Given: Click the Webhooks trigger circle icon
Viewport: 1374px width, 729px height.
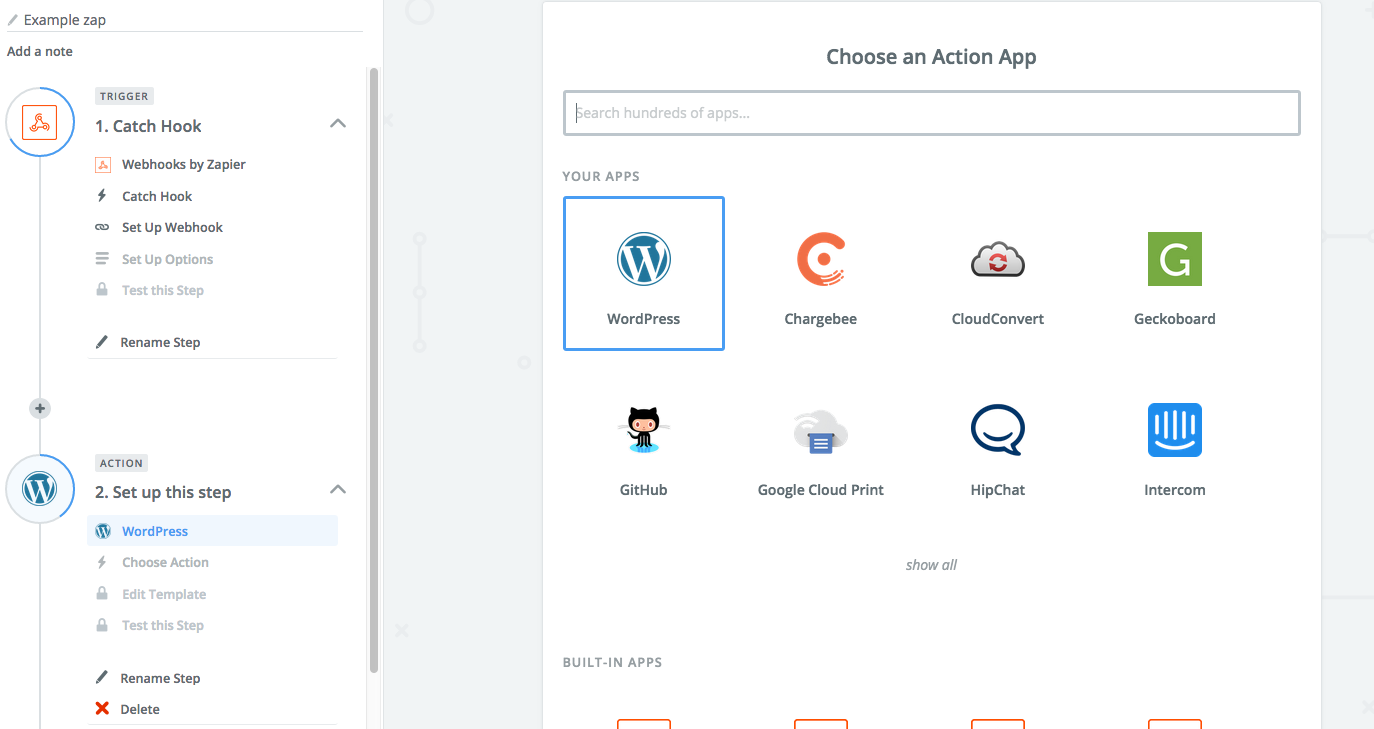Looking at the screenshot, I should (x=40, y=123).
